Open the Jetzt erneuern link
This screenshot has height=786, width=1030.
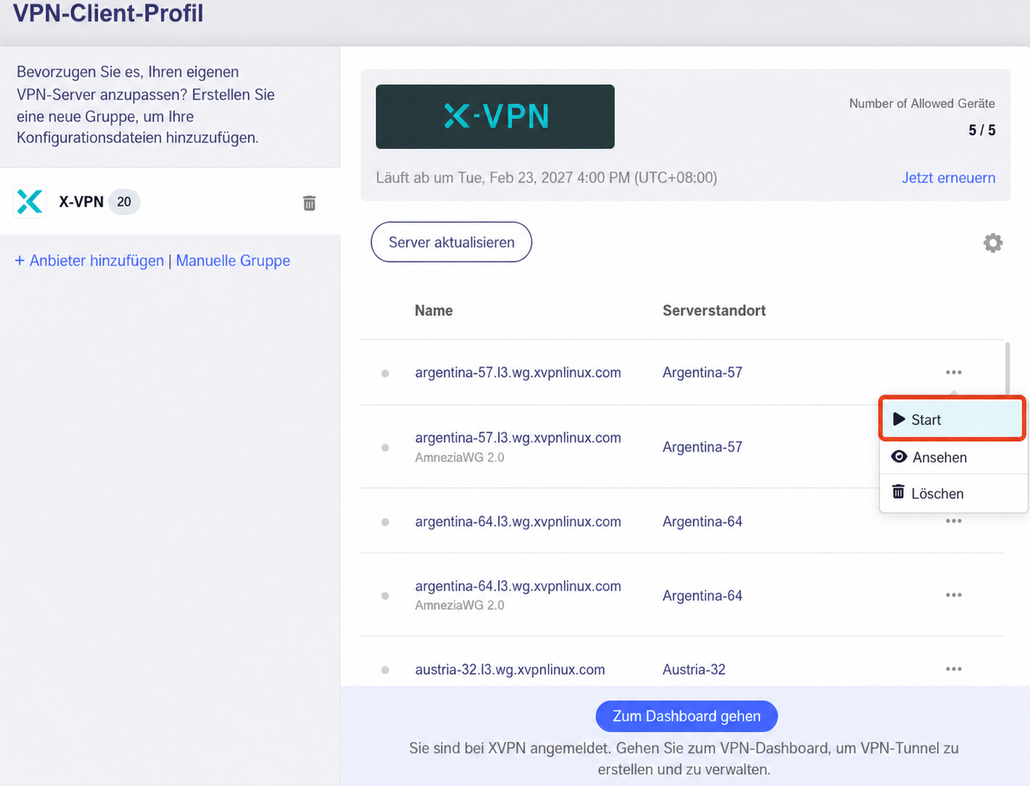tap(948, 178)
